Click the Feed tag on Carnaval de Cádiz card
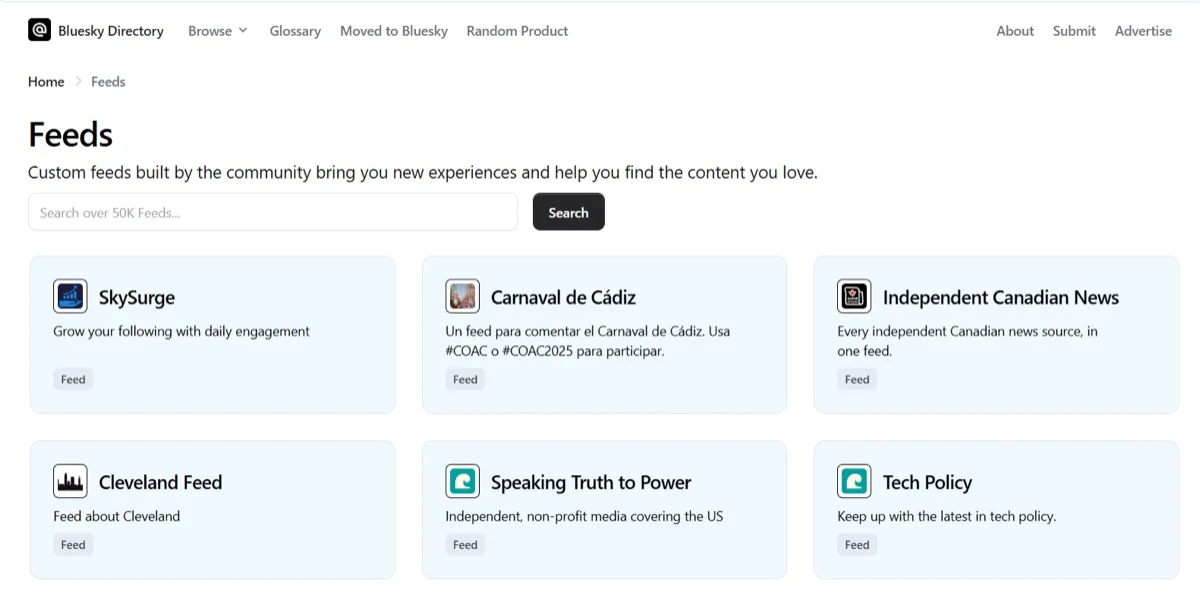This screenshot has width=1200, height=593. pos(465,380)
